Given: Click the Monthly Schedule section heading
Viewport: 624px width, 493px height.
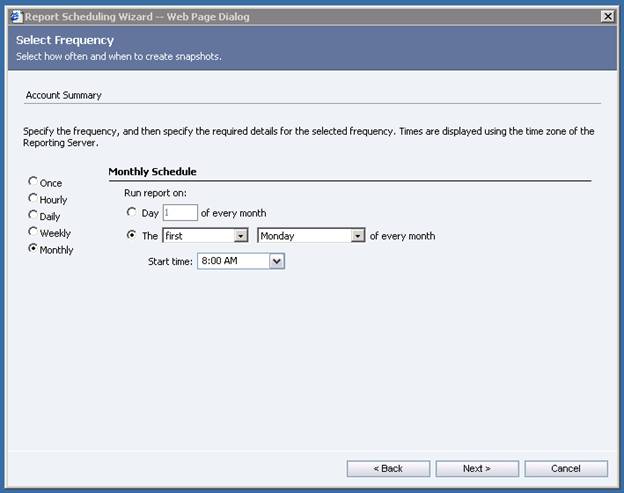Looking at the screenshot, I should 152,172.
